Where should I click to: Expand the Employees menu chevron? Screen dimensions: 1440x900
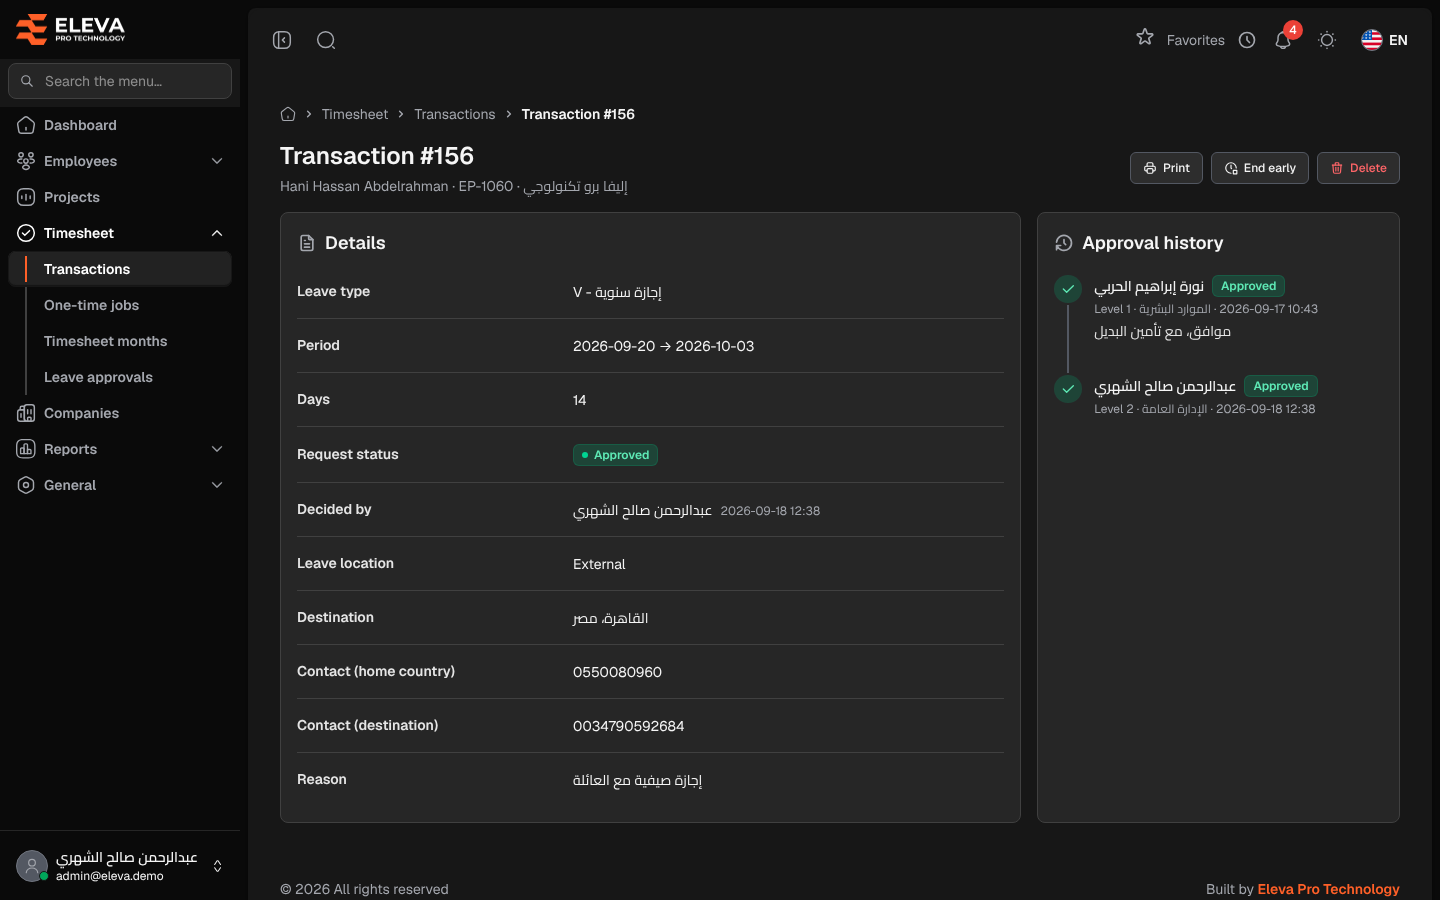pyautogui.click(x=217, y=161)
